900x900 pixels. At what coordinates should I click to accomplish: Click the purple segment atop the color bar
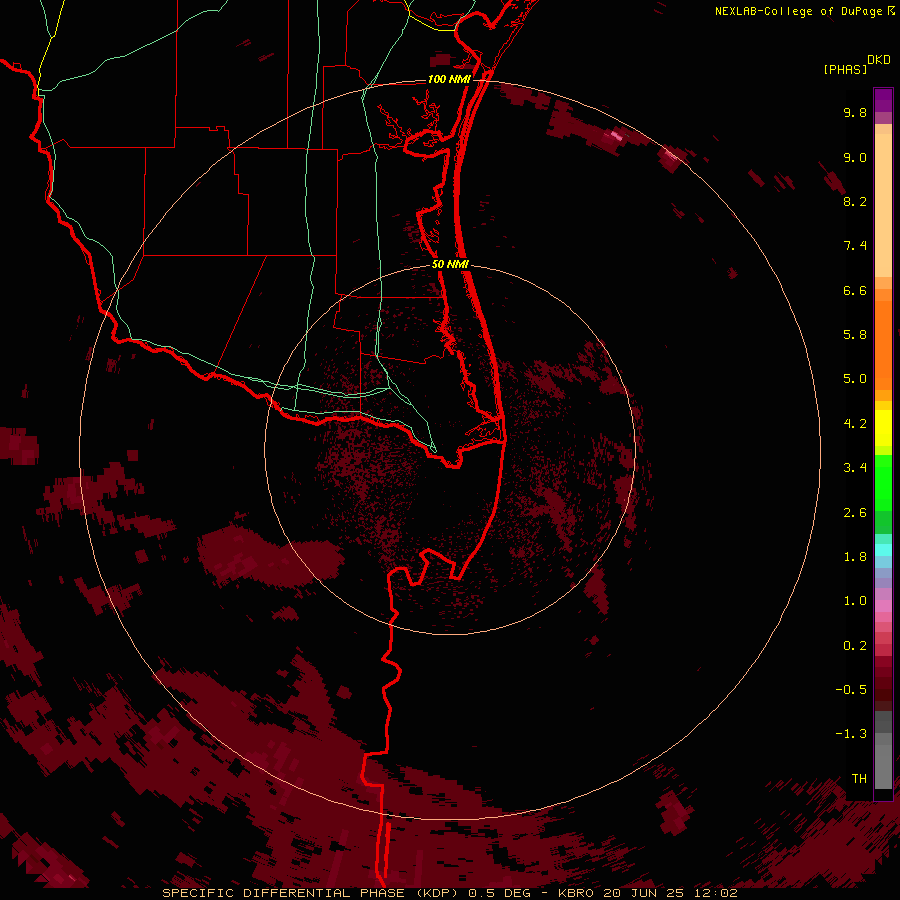[x=883, y=100]
